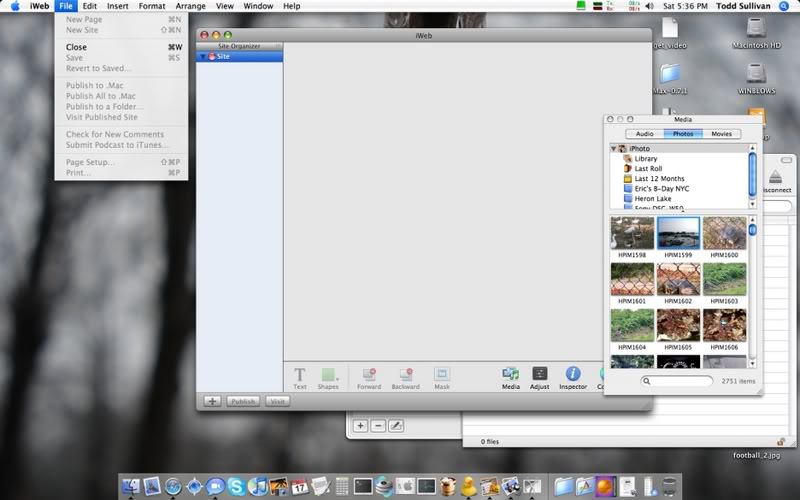Click the Publish button at iWeb bottom
This screenshot has height=500, width=800.
243,402
